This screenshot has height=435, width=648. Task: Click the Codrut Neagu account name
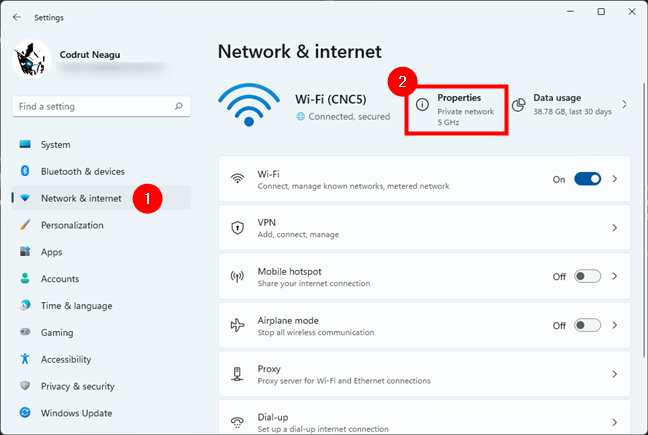click(x=90, y=55)
